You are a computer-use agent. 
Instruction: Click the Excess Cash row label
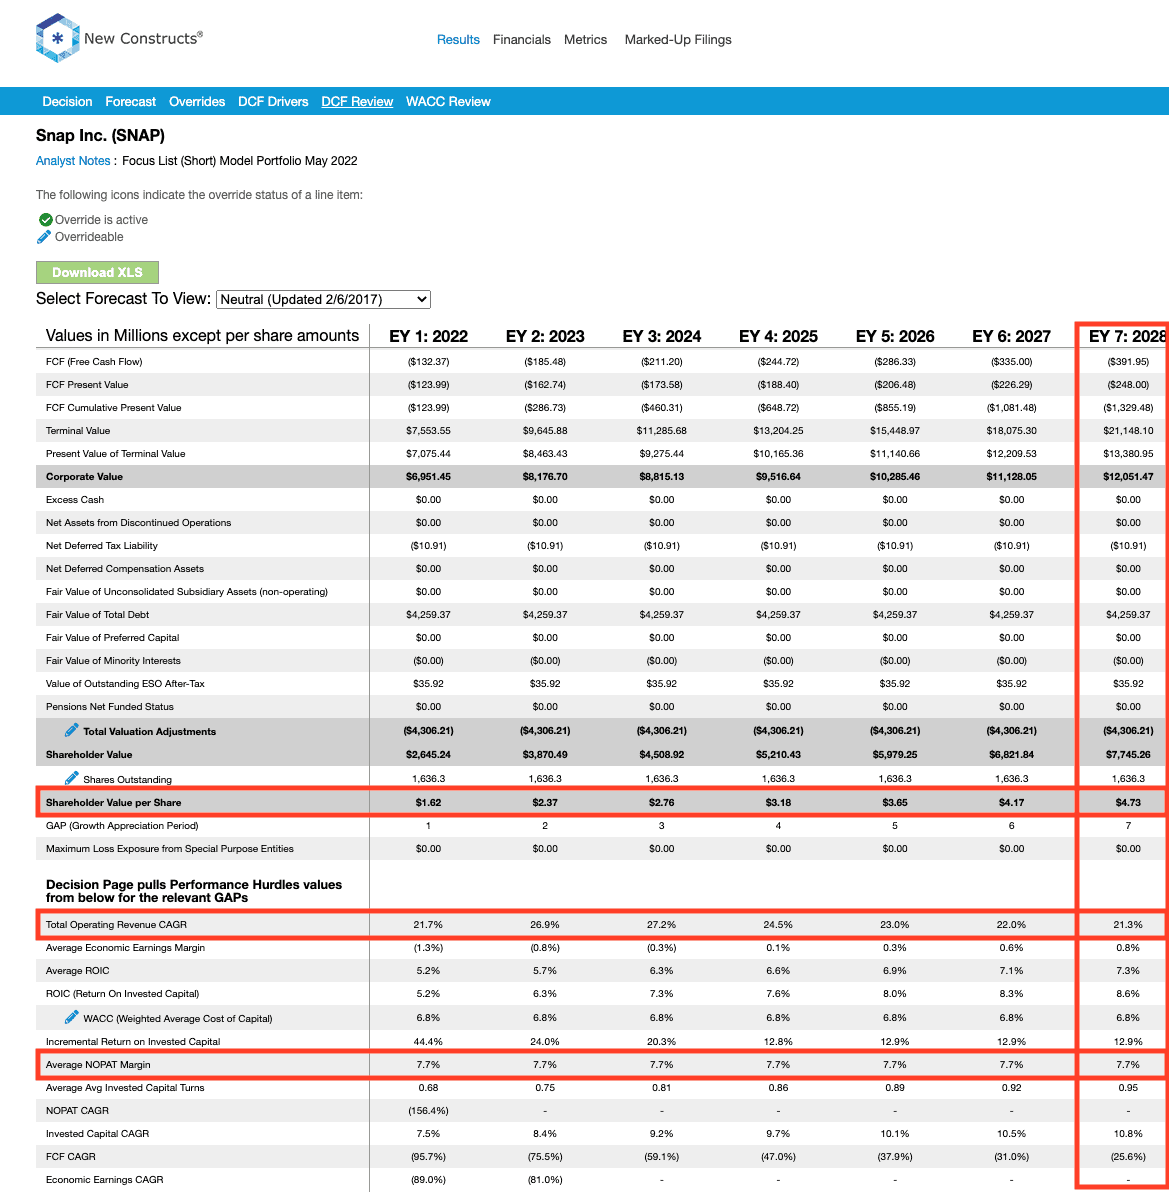(74, 499)
